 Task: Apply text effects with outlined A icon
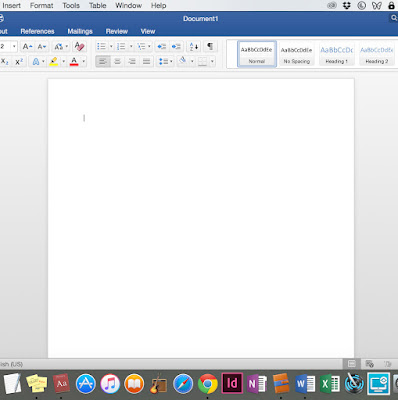pos(36,61)
